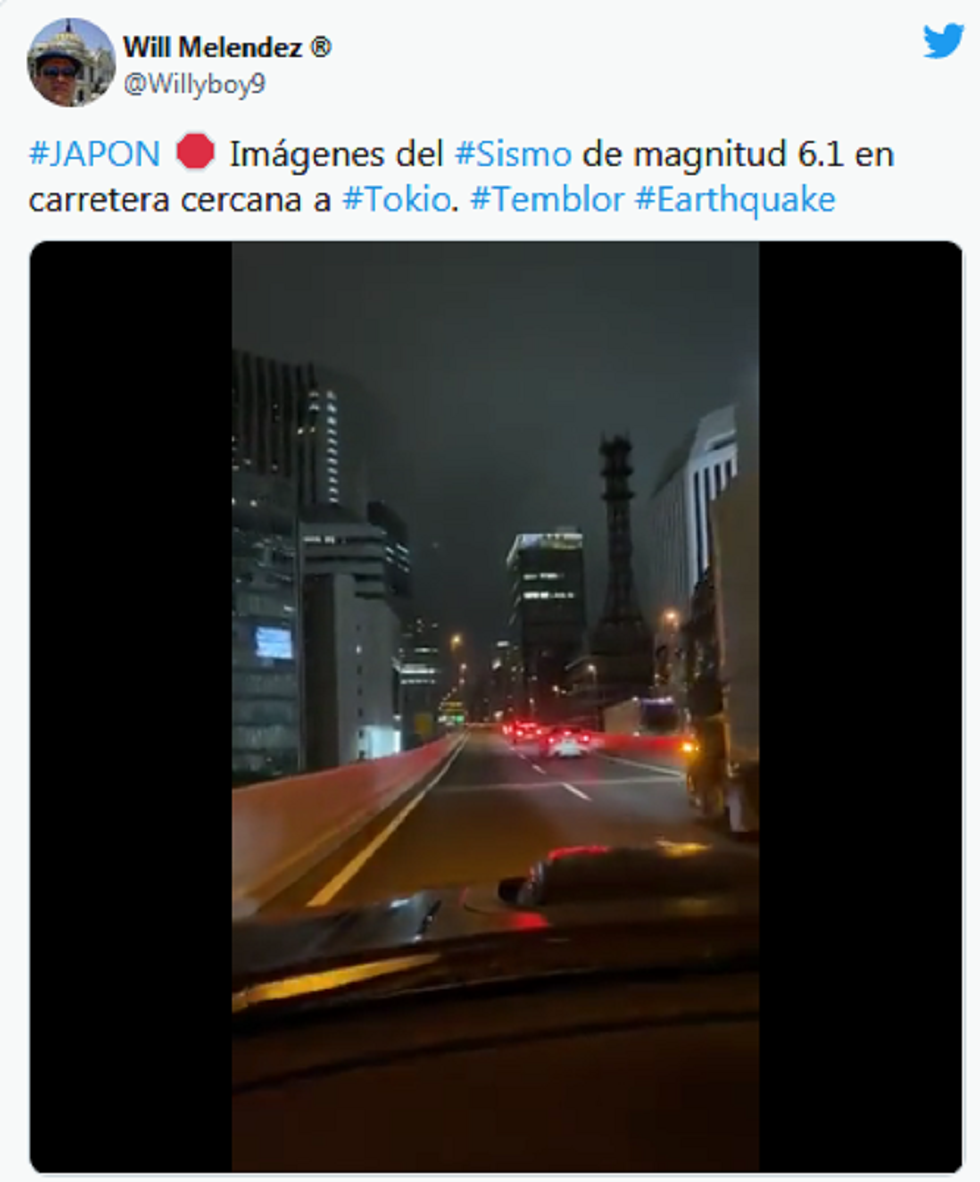Click the blue lit billboard in video

[274, 642]
